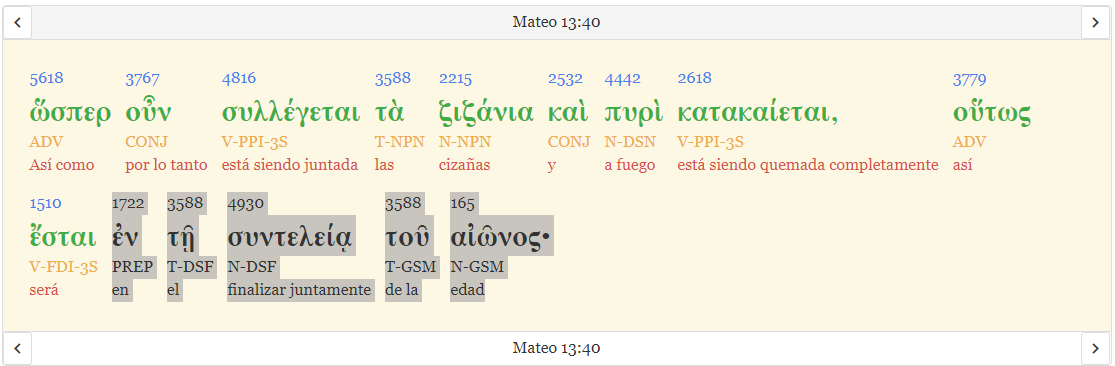Select the highlighted Greek article τῇ
Screen dimensions: 1115x366
click(x=181, y=238)
